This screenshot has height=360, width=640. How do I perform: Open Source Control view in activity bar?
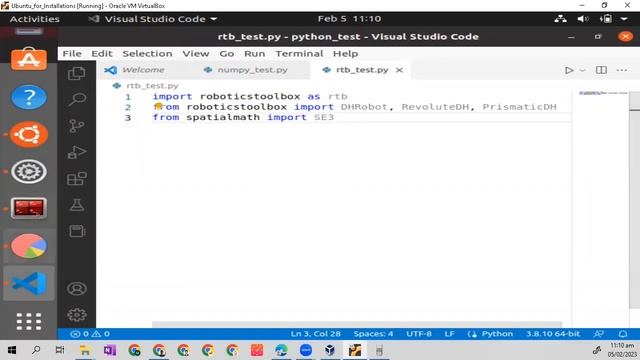click(x=77, y=126)
